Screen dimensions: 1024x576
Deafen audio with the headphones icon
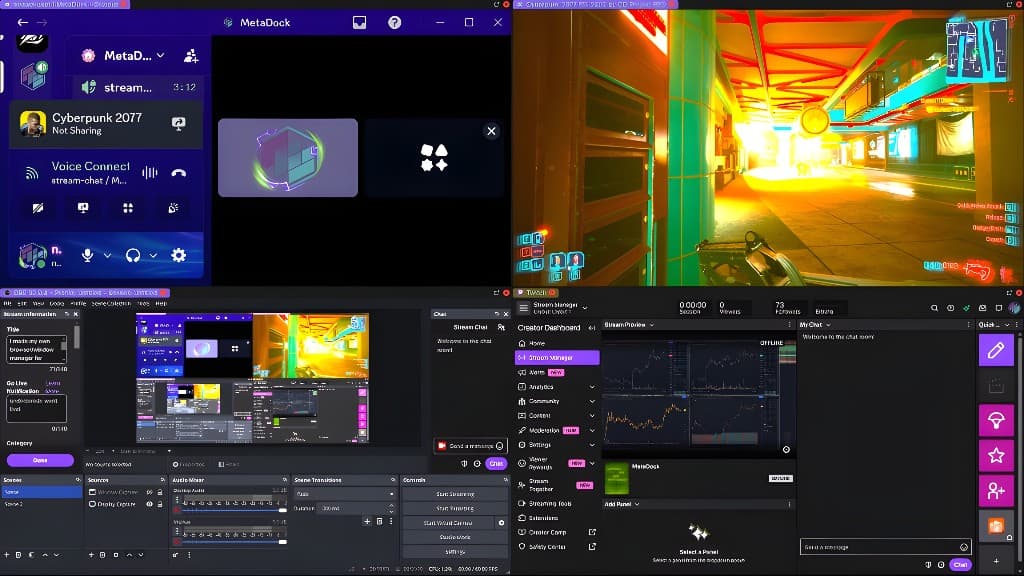tap(133, 256)
